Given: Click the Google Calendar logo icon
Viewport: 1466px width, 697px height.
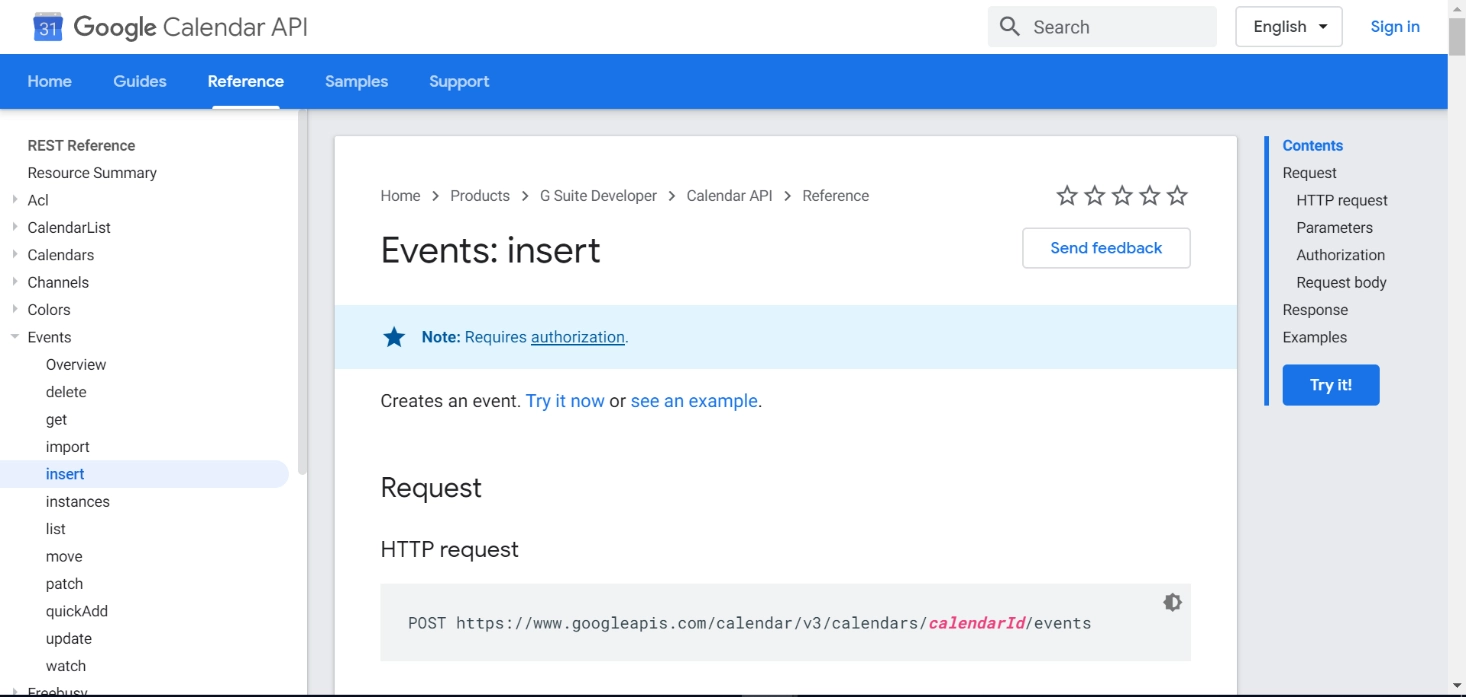Looking at the screenshot, I should [x=48, y=27].
